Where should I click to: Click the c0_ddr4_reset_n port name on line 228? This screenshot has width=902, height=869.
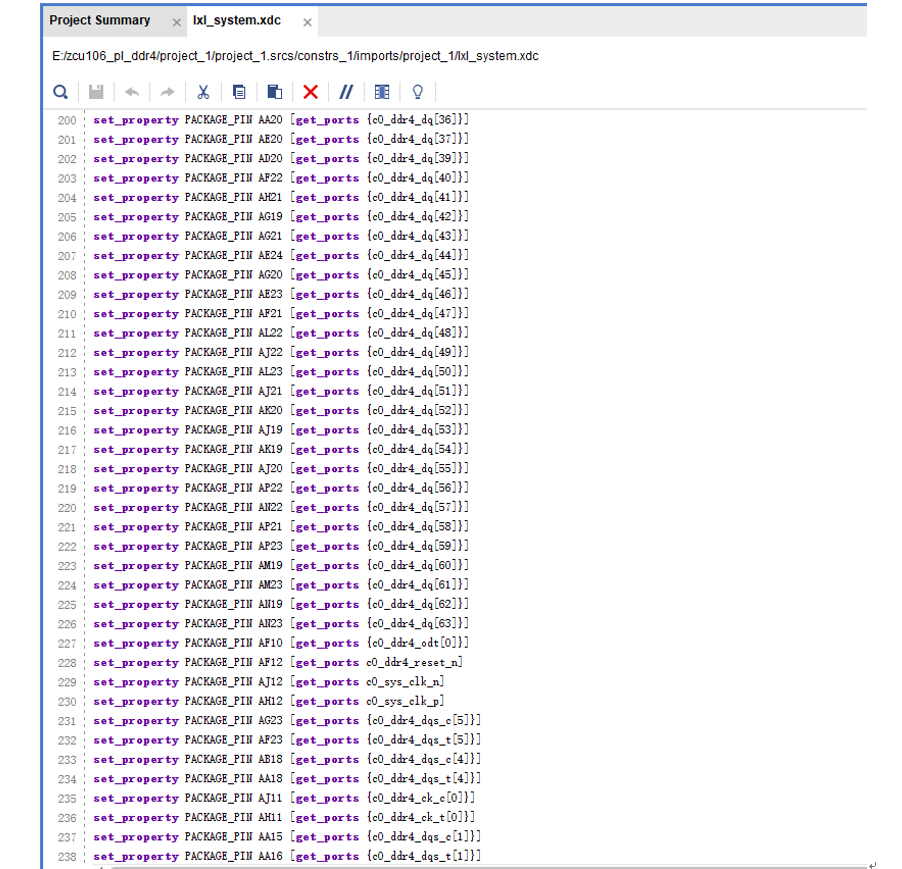(x=414, y=662)
